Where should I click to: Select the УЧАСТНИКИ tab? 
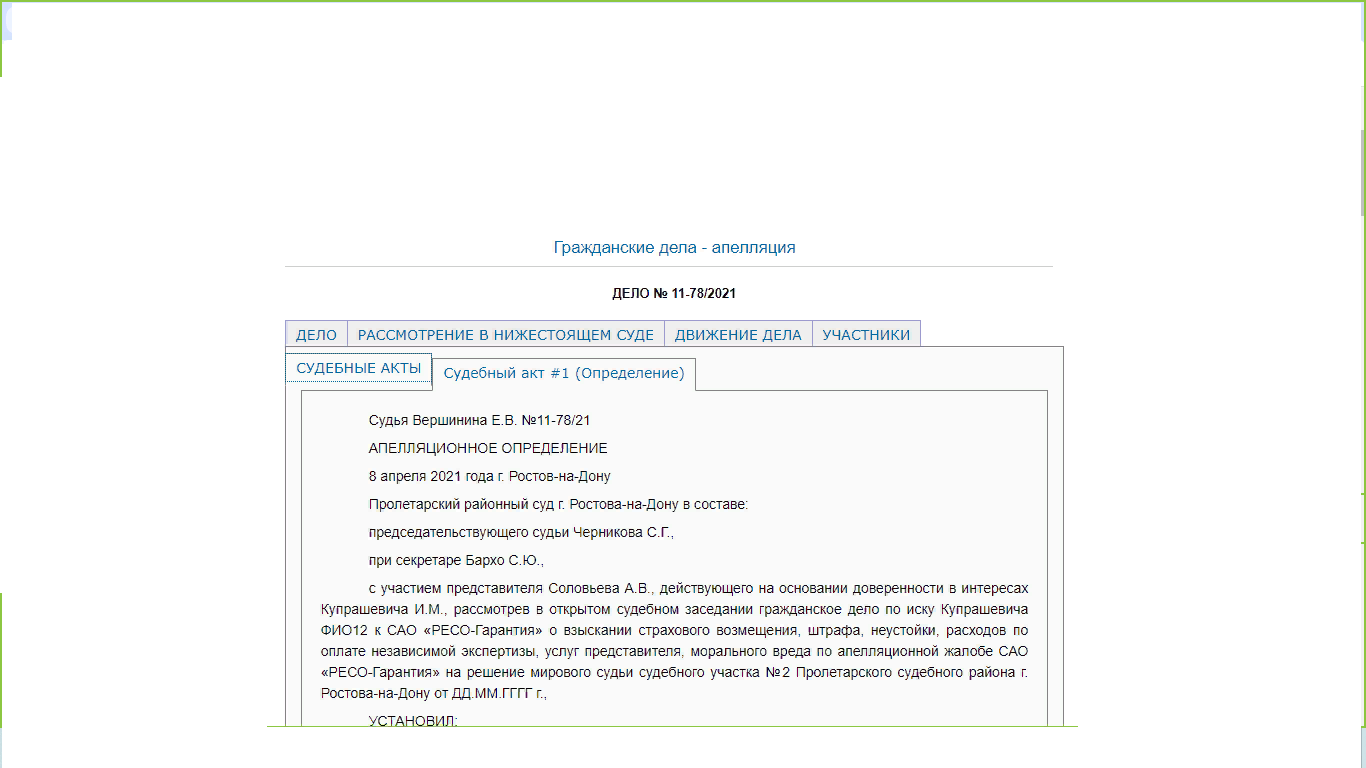(866, 335)
